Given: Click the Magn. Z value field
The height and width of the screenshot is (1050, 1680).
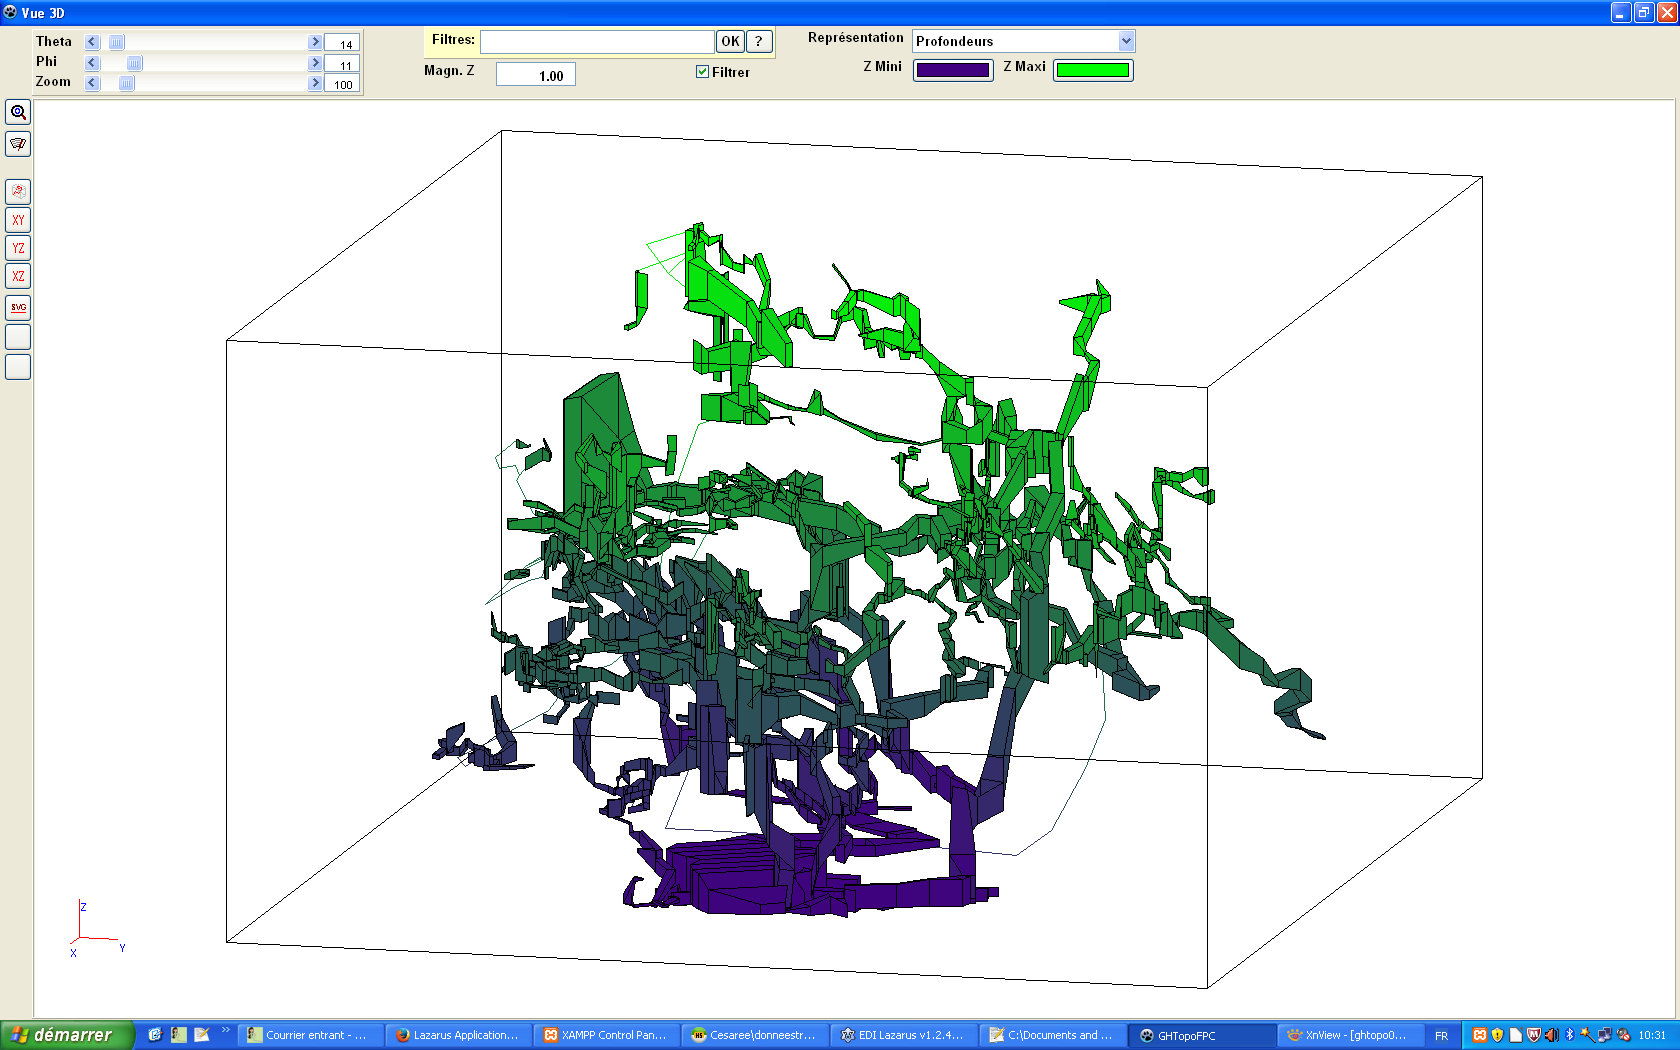Looking at the screenshot, I should (x=536, y=75).
